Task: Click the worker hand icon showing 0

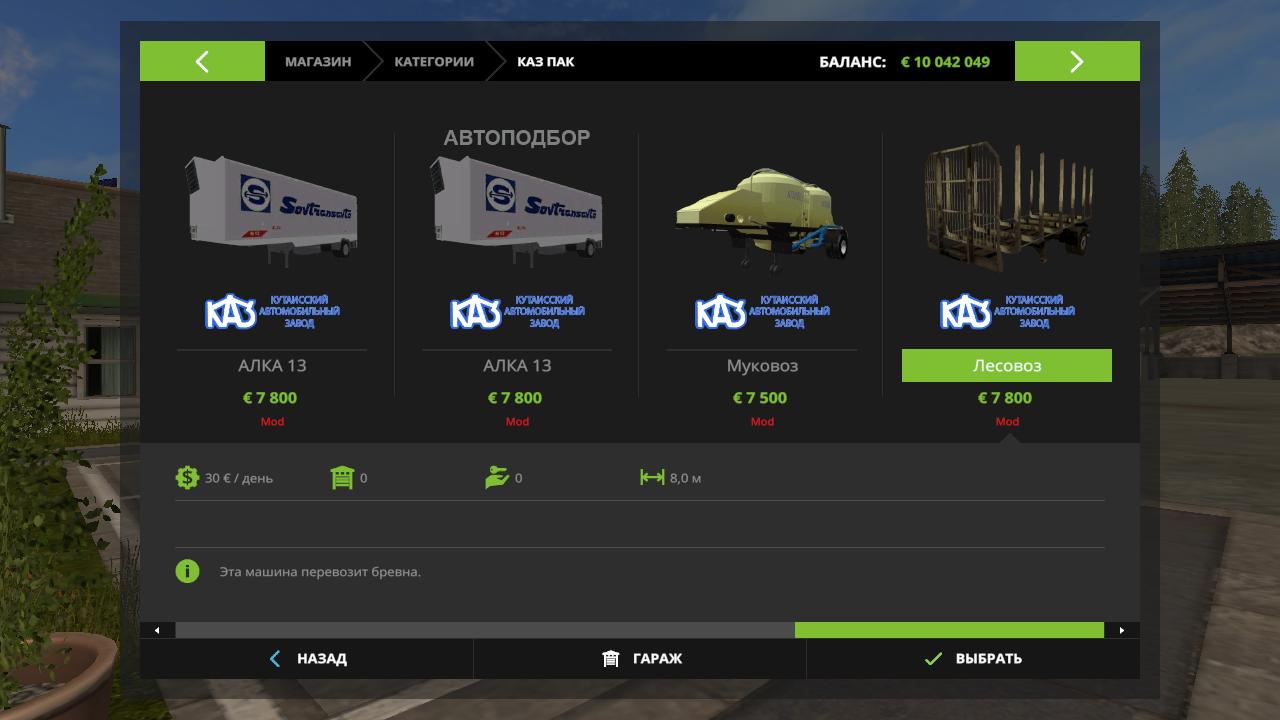Action: pos(497,478)
